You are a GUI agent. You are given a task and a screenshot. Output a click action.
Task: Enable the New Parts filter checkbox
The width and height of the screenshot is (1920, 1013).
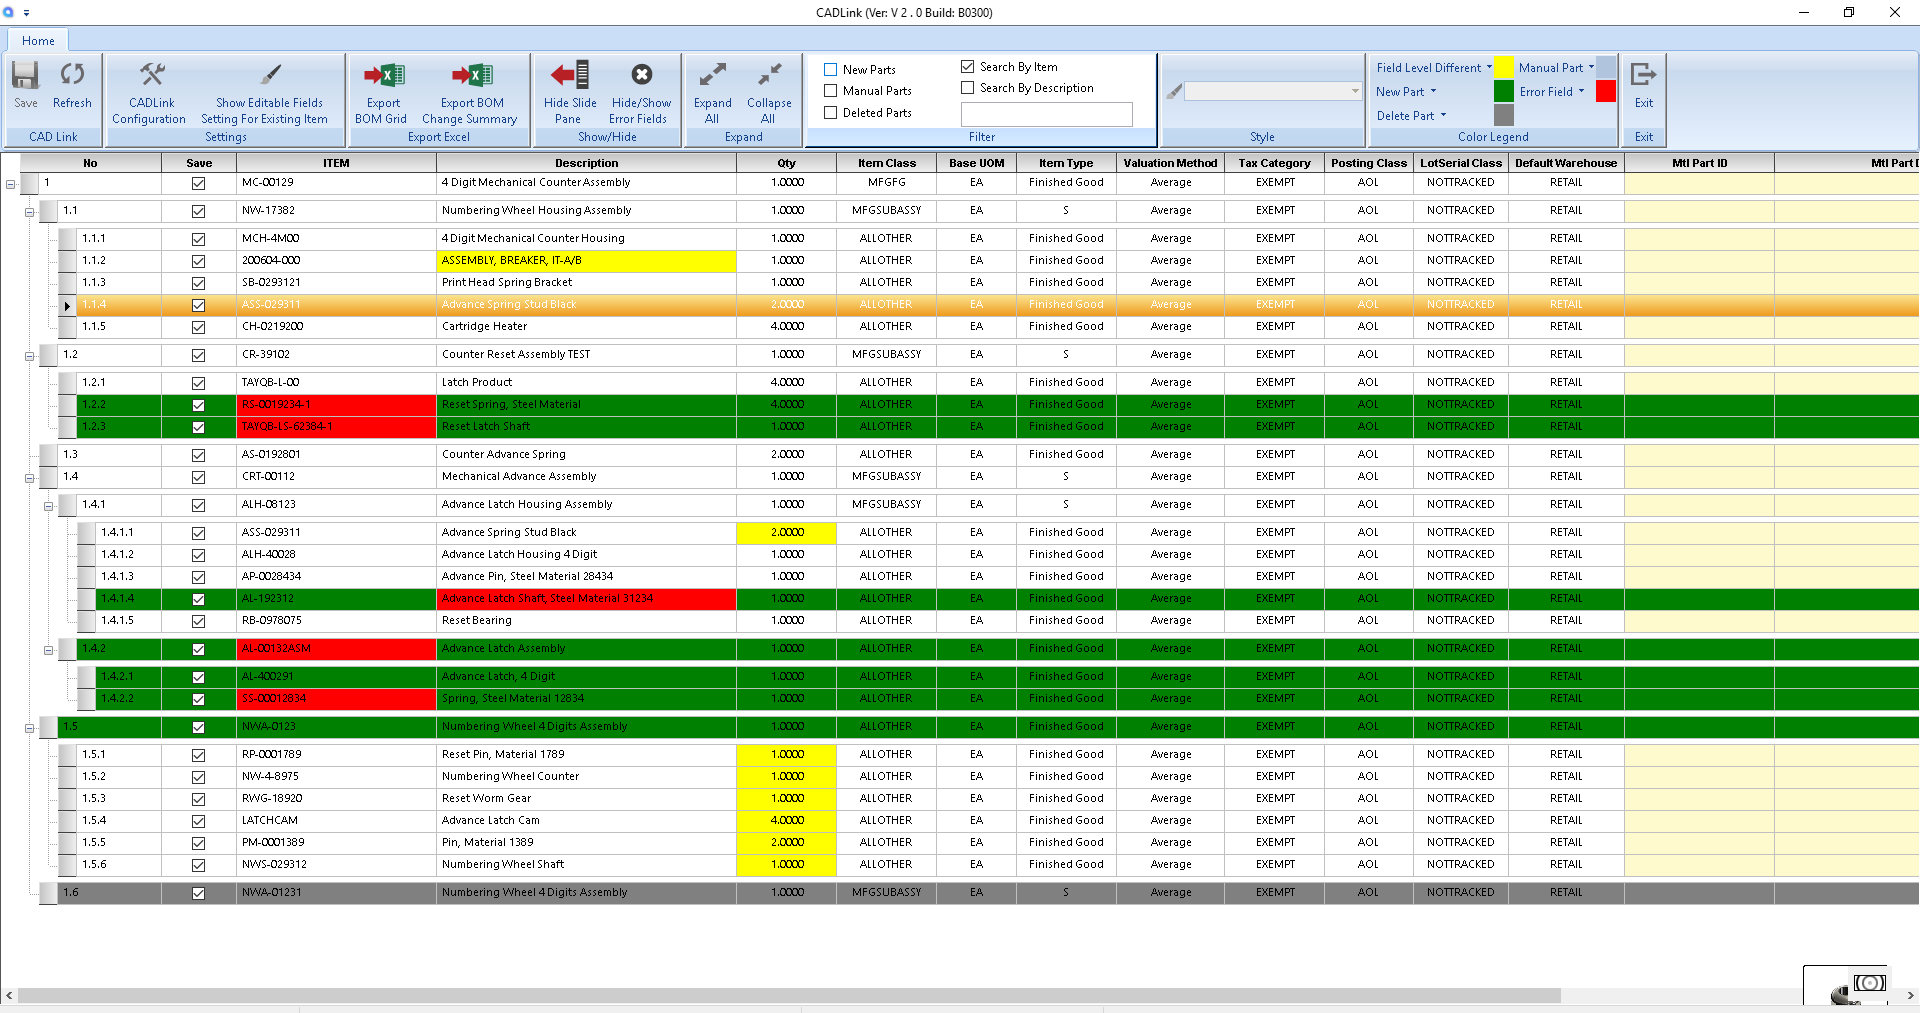point(830,70)
